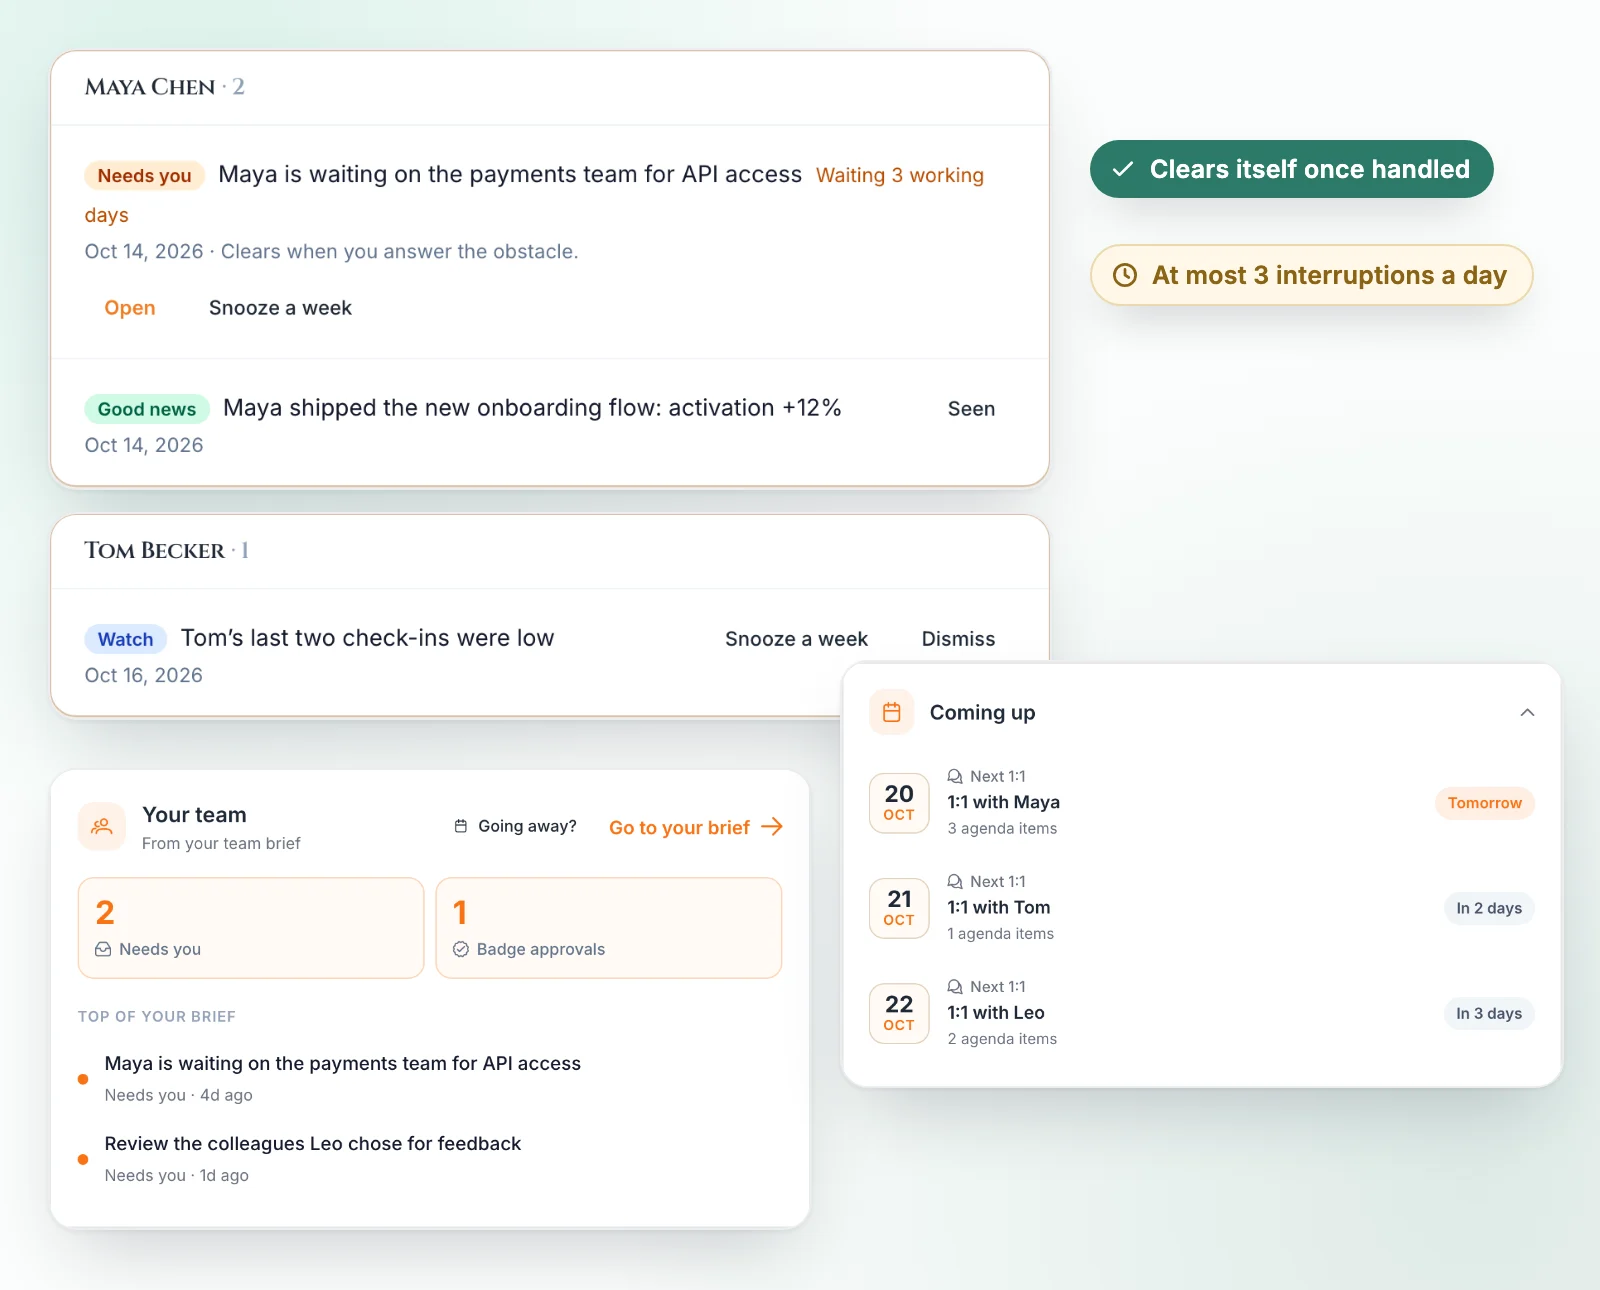This screenshot has height=1290, width=1600.
Task: Open the Tom Becker card header
Action: [x=550, y=552]
